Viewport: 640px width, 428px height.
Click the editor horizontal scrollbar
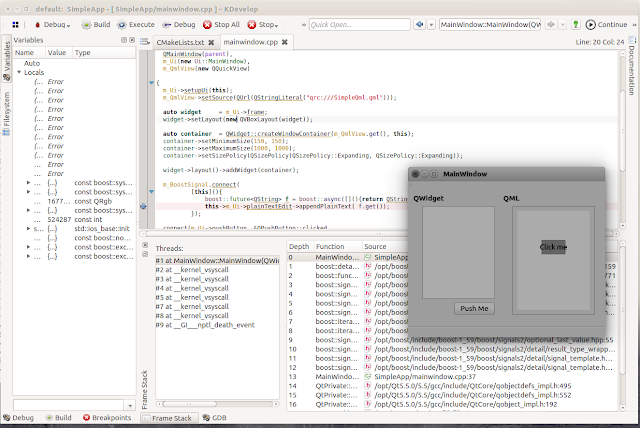(x=380, y=234)
